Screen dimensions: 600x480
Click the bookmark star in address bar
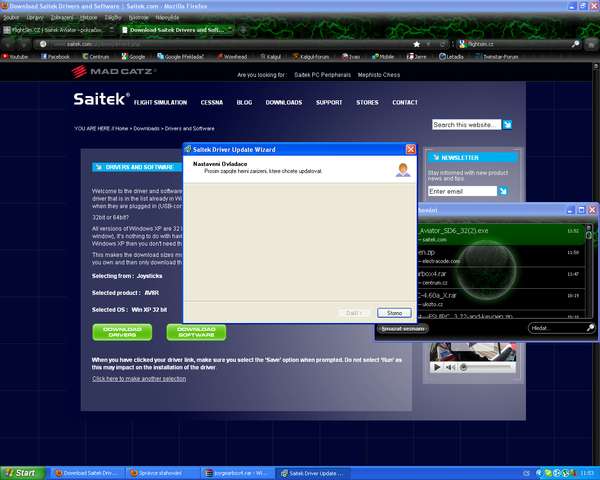coord(417,44)
